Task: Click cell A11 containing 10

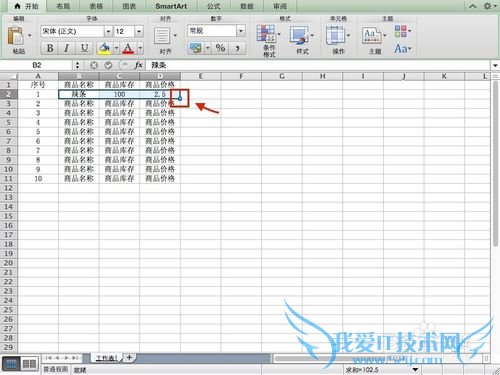Action: pos(38,179)
